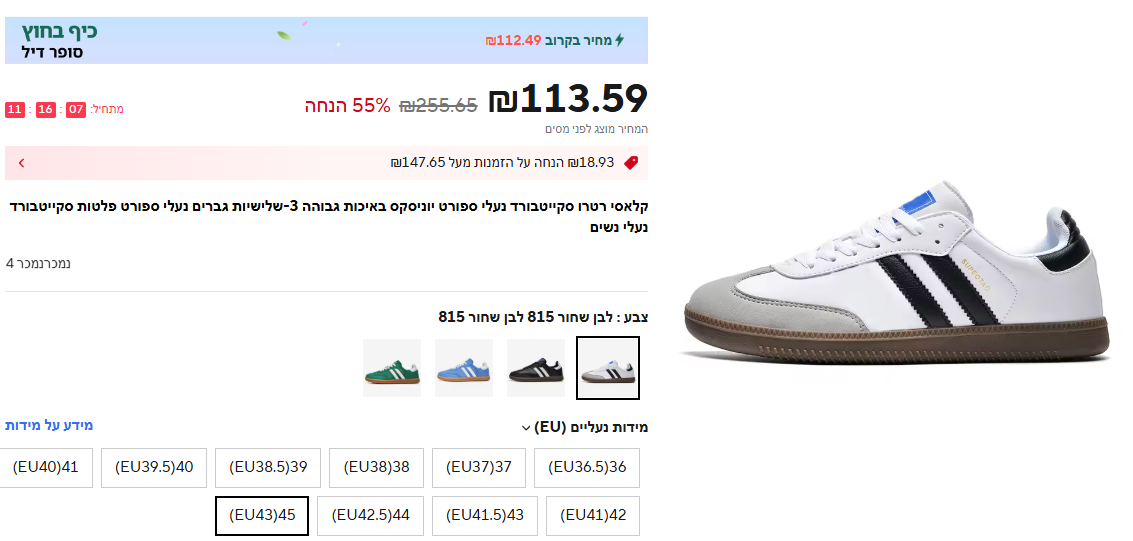Choose size (EU40)41
The image size is (1133, 541).
46,467
